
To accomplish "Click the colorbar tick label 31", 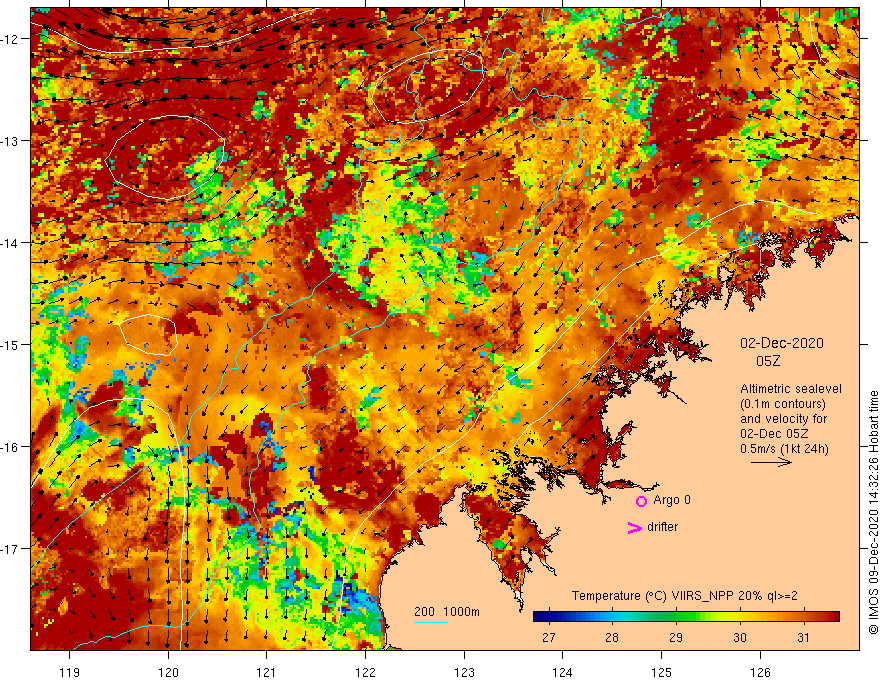I will [803, 637].
